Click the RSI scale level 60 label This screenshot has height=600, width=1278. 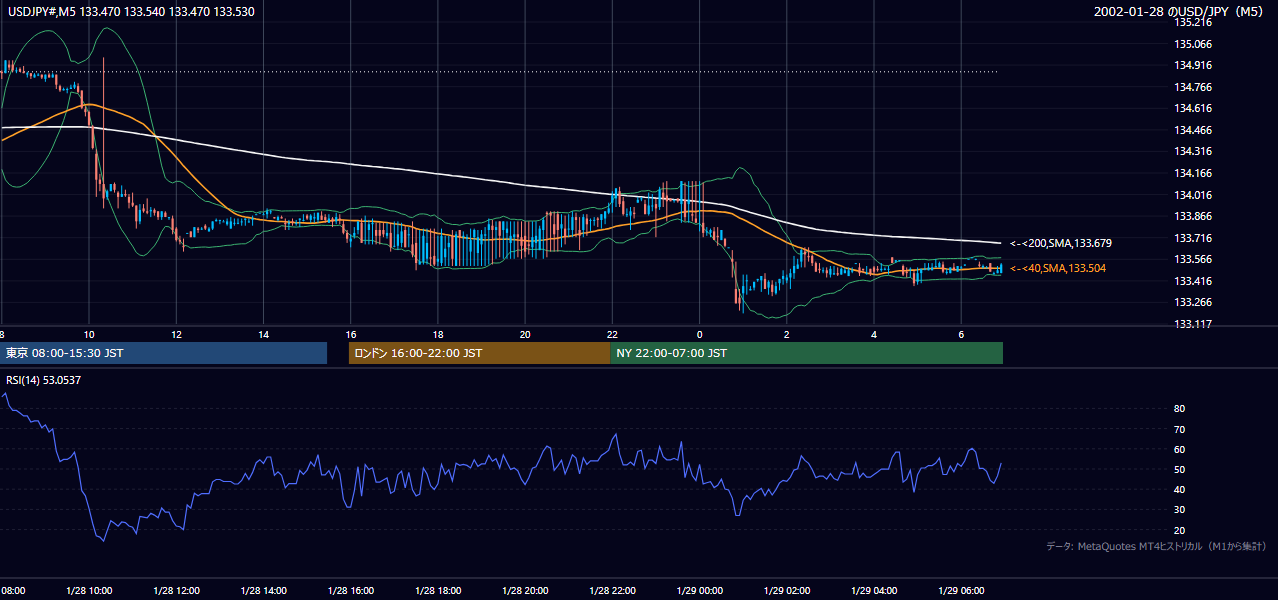(1180, 449)
